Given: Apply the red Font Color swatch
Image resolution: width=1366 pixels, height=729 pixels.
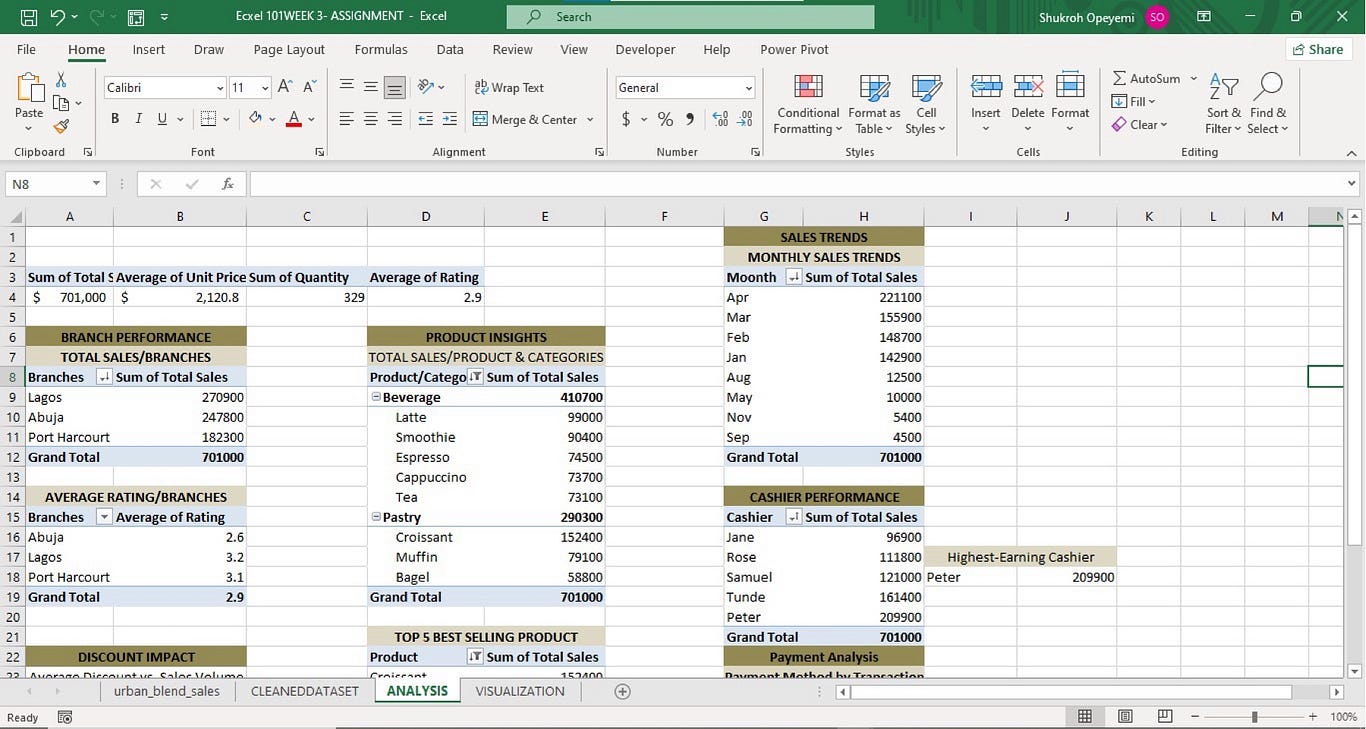Looking at the screenshot, I should 294,119.
